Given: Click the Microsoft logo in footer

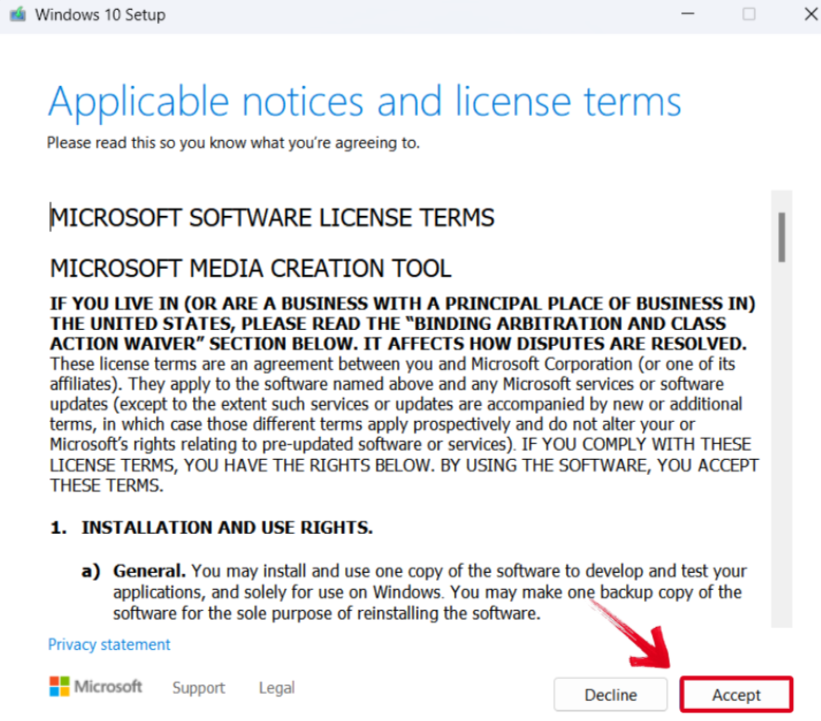Looking at the screenshot, I should click(x=96, y=687).
